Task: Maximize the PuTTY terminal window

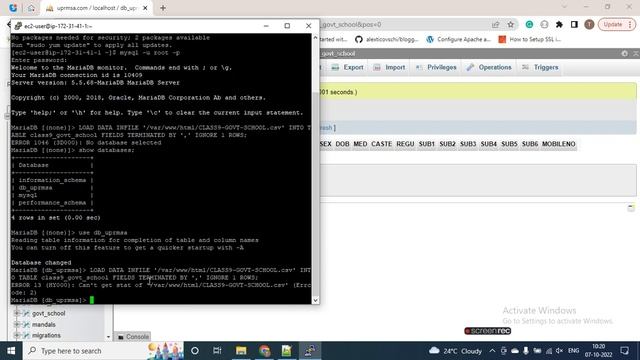Action: coord(287,26)
